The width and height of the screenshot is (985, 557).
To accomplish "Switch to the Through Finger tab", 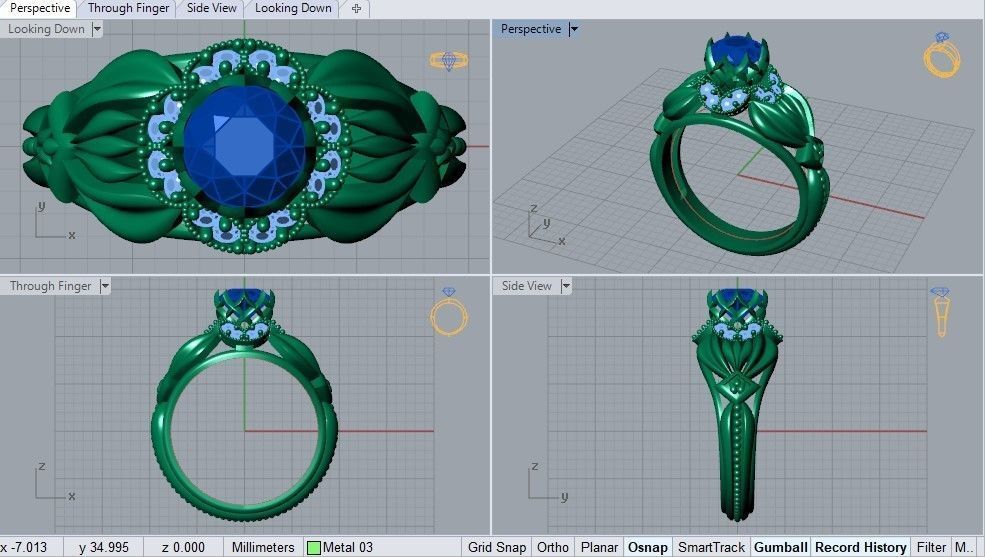I will point(128,8).
